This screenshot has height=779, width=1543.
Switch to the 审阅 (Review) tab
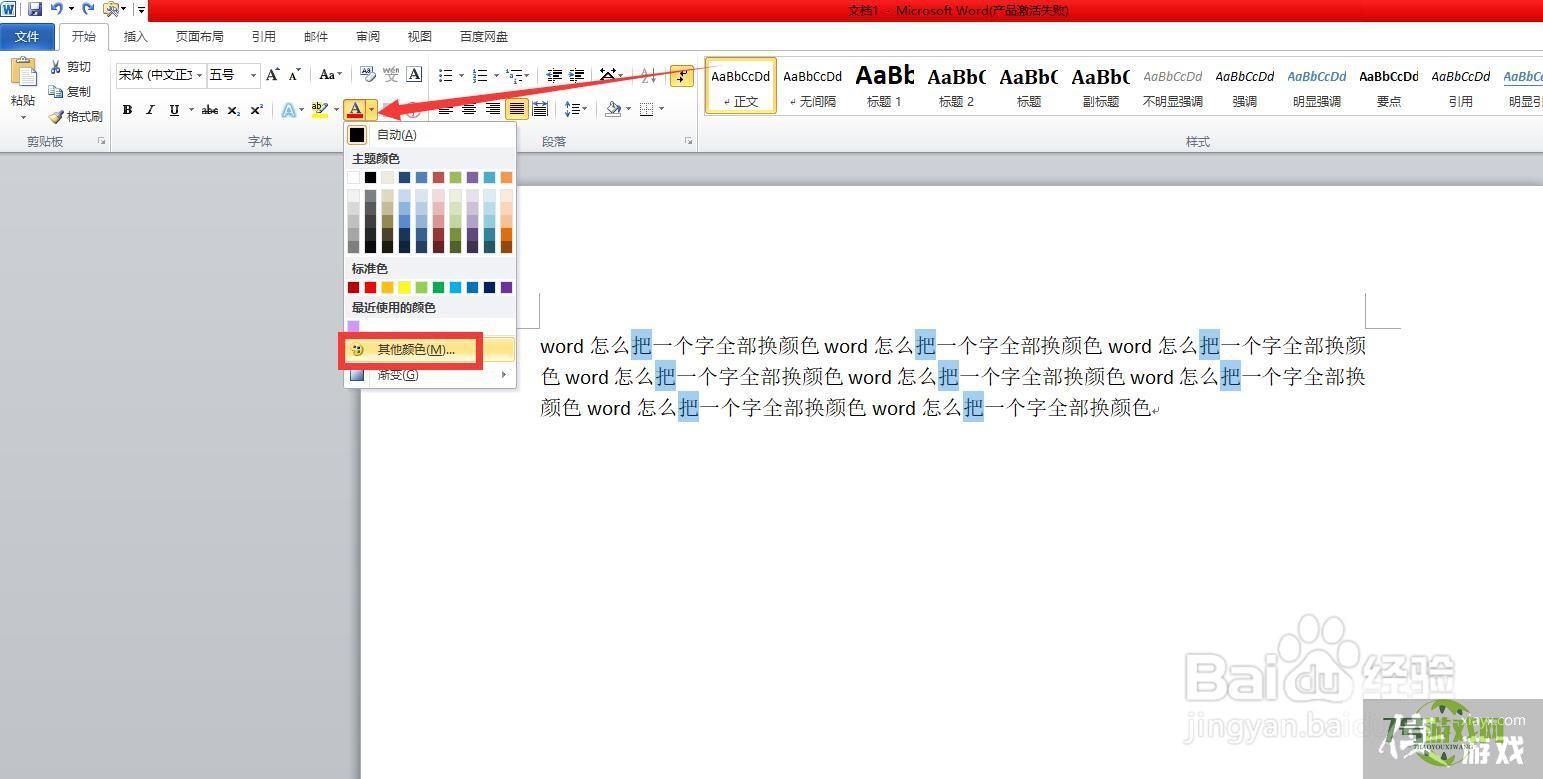(x=367, y=36)
